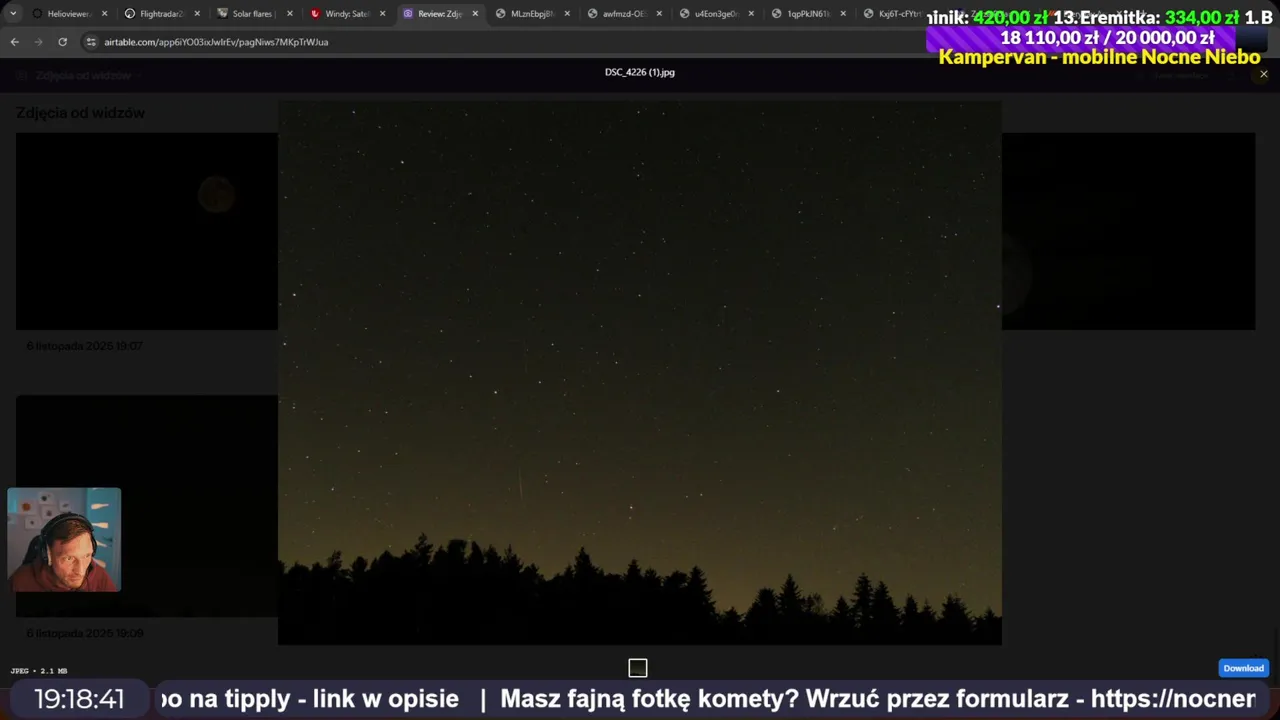
Task: Click the browser forward arrow
Action: (38, 42)
